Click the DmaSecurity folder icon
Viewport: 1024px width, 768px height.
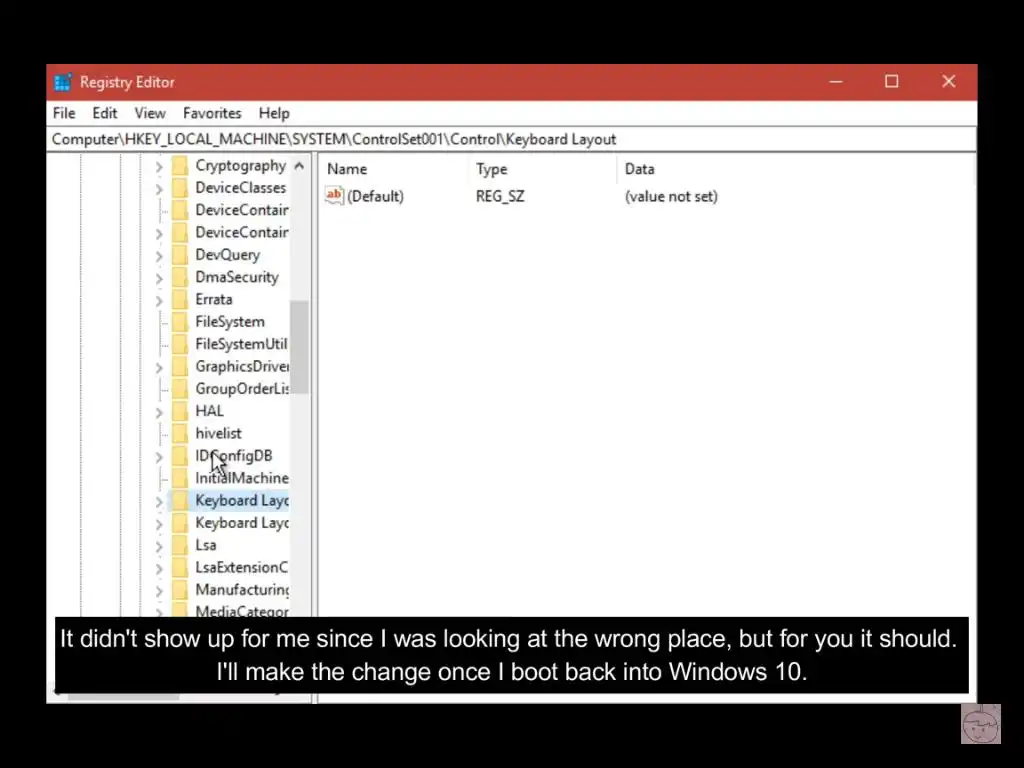pos(180,278)
